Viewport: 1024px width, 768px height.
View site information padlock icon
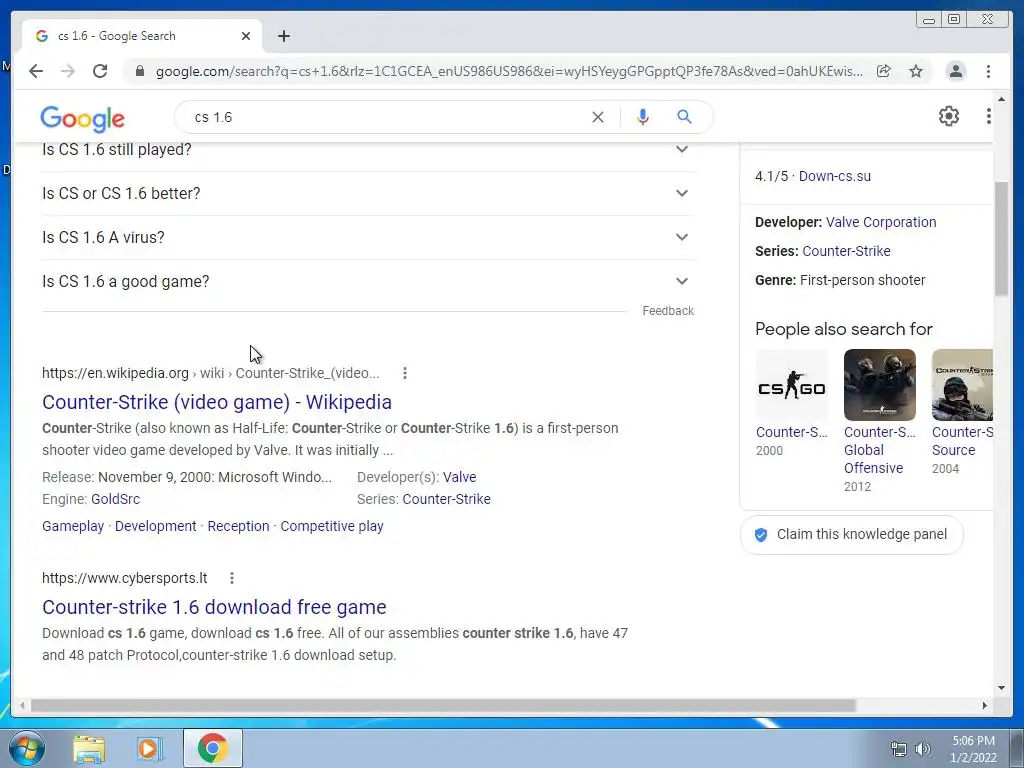tap(139, 71)
